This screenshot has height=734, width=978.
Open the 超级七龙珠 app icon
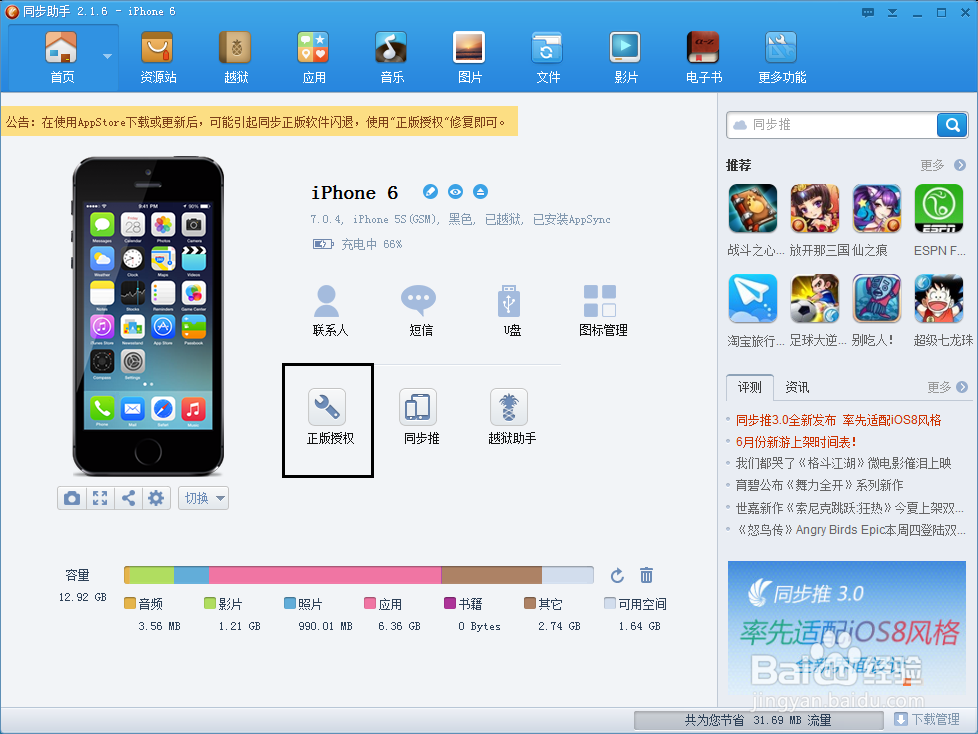click(939, 298)
